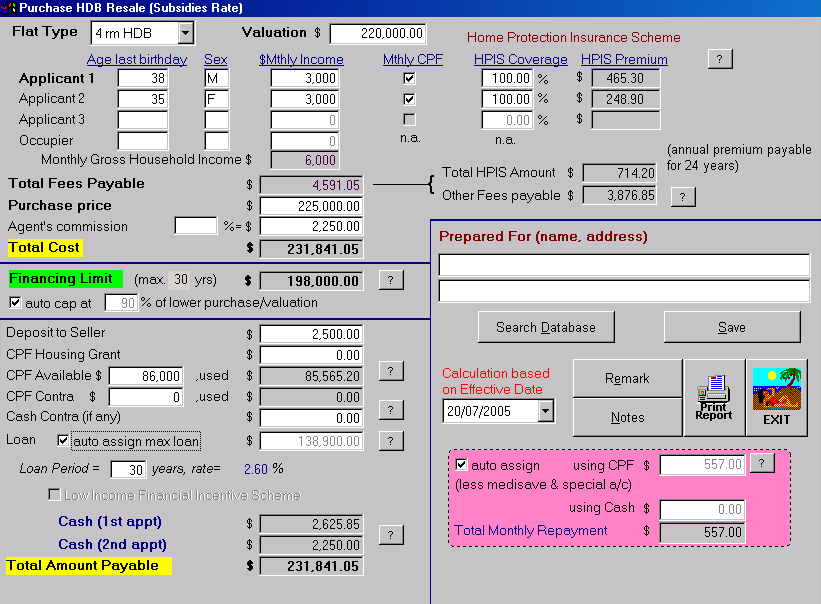Click the Total Amount Payable yellow label
The width and height of the screenshot is (821, 604).
[88, 566]
